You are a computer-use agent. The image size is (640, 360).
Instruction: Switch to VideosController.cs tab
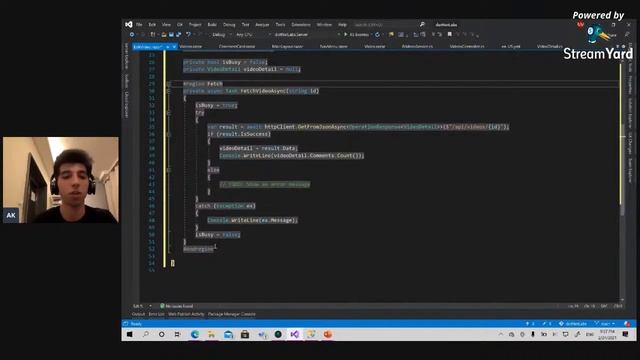click(x=467, y=47)
